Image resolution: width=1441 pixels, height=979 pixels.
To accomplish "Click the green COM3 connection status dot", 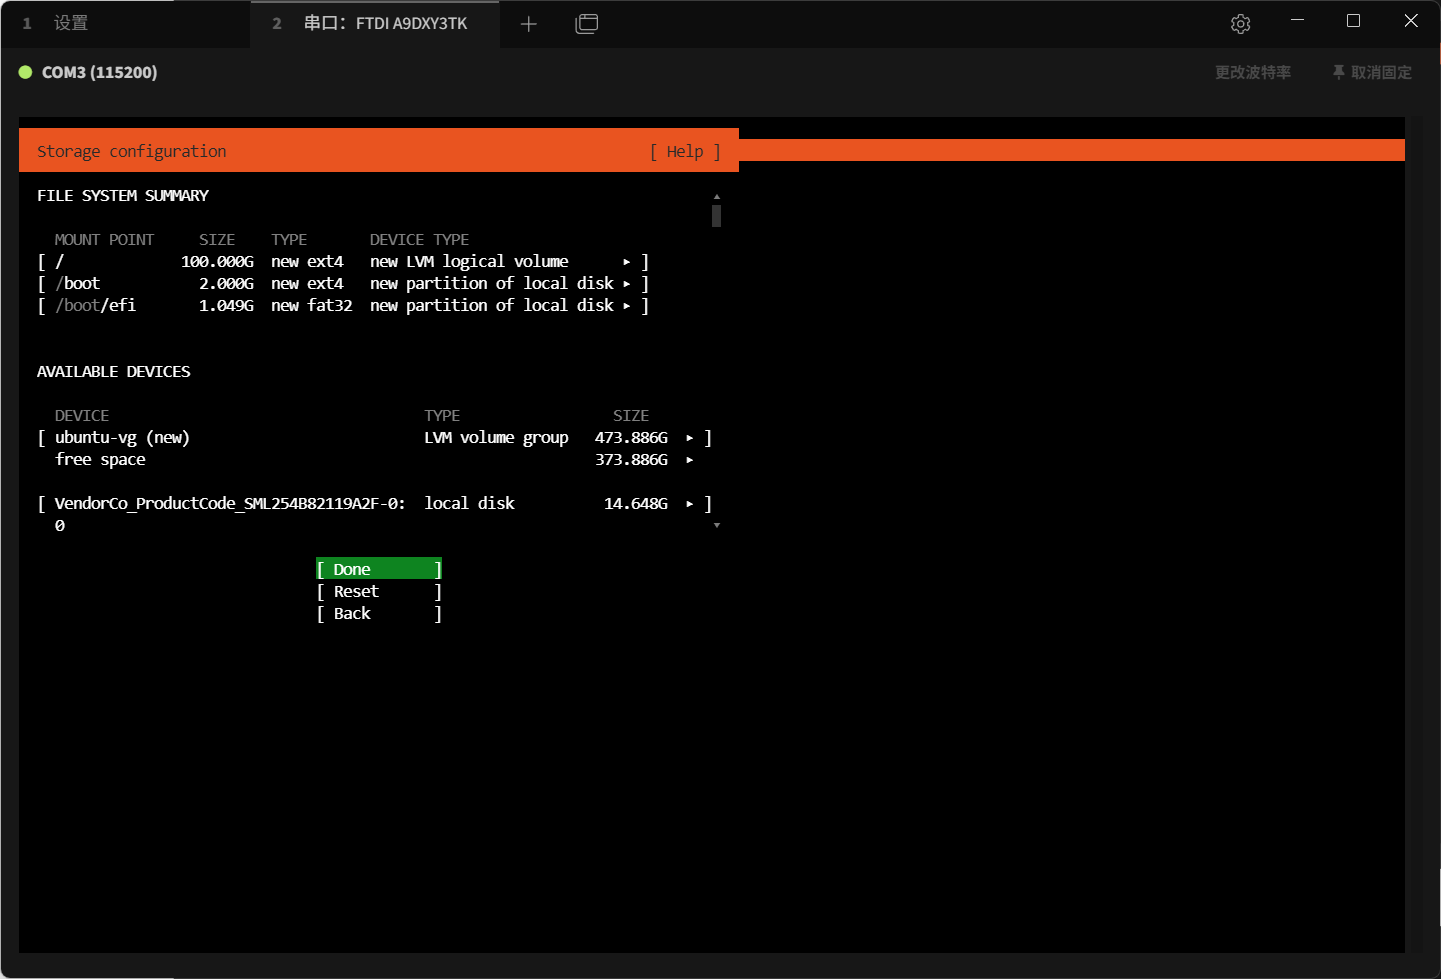I will point(26,72).
